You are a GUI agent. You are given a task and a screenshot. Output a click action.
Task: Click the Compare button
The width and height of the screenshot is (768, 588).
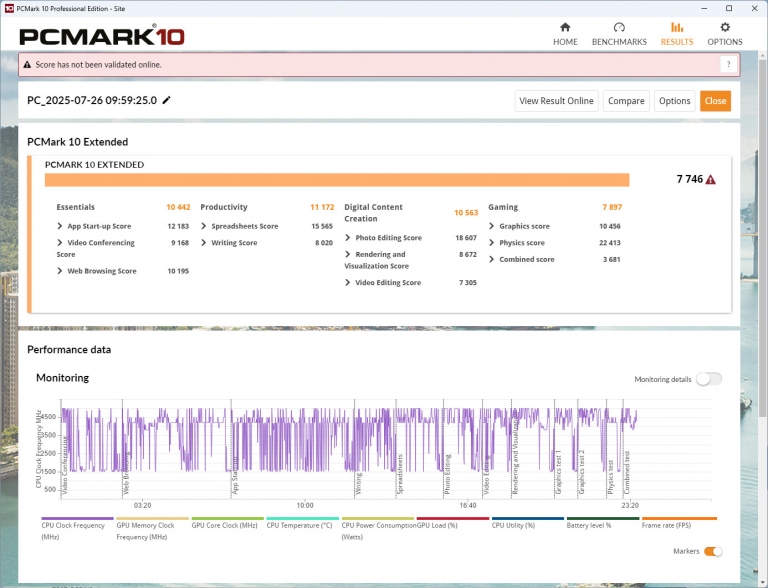point(626,101)
